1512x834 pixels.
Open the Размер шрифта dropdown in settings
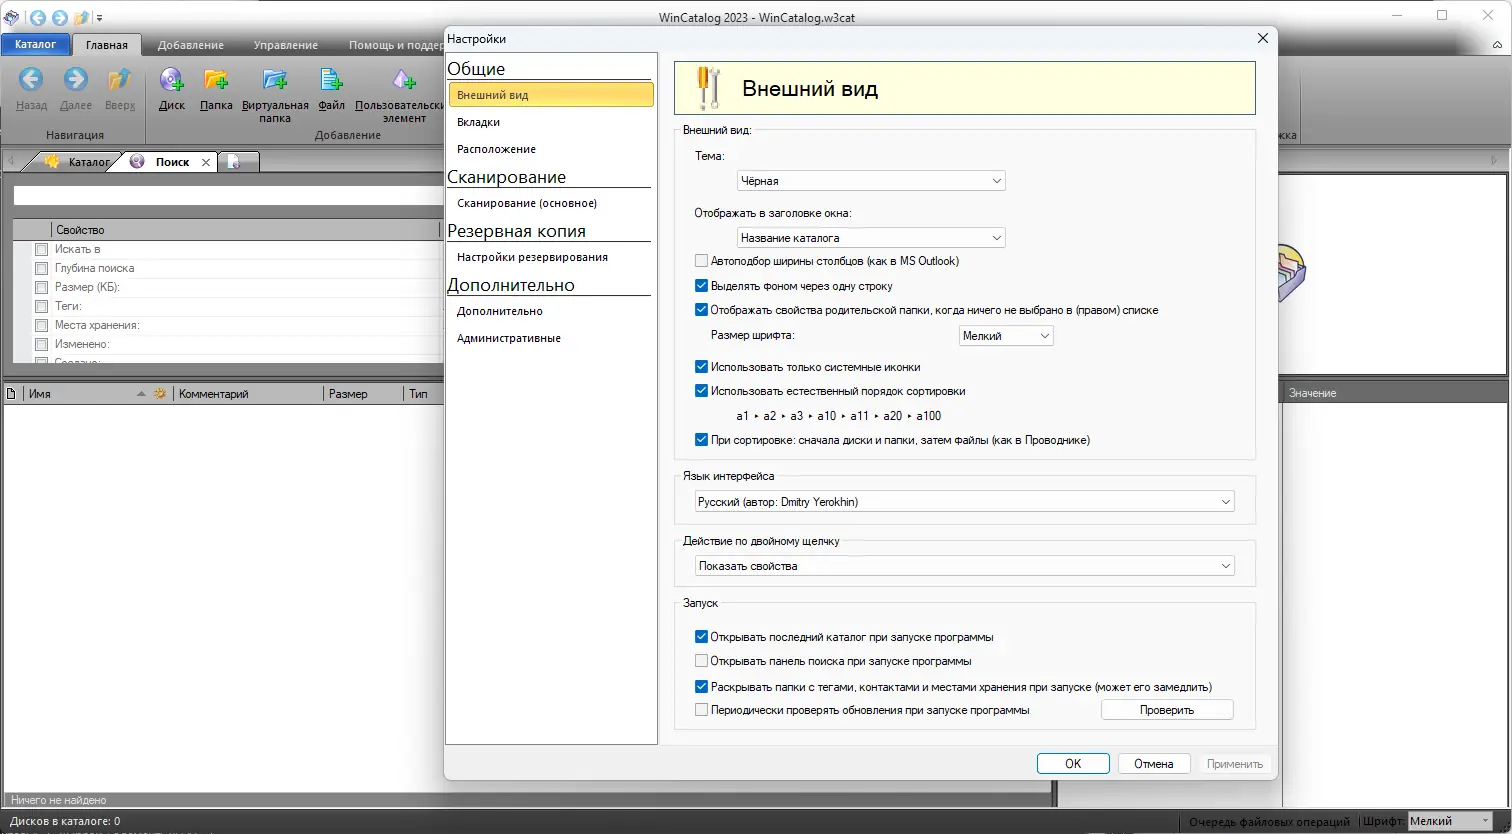1006,336
